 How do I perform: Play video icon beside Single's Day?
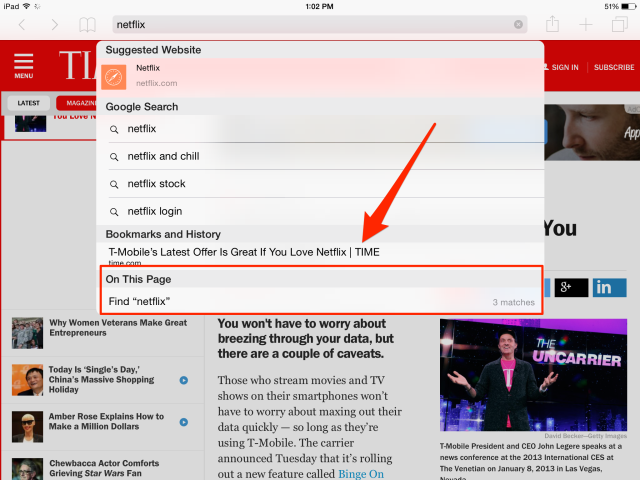[184, 380]
